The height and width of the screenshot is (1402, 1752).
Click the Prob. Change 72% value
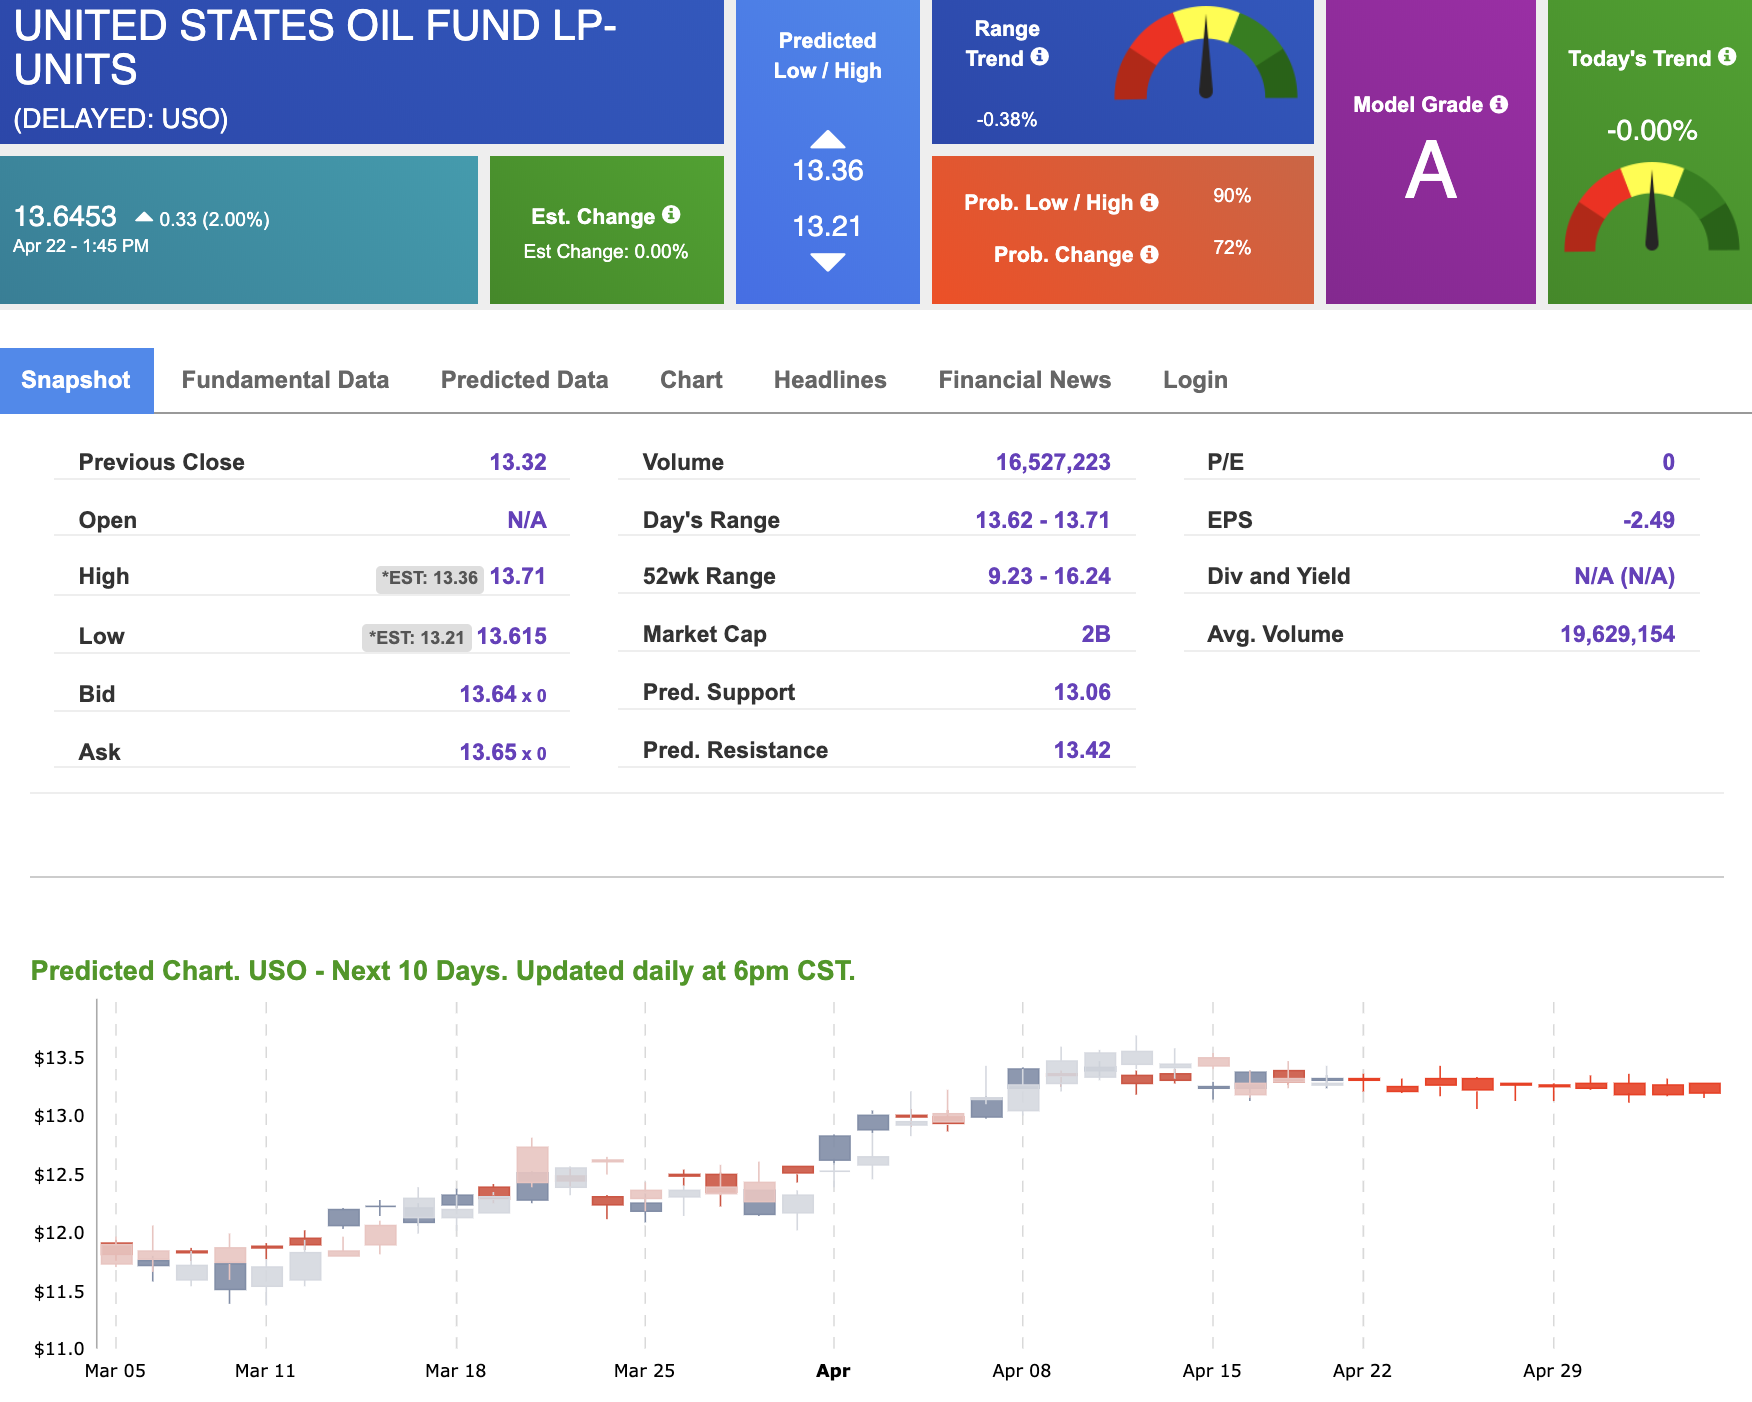coord(1232,248)
